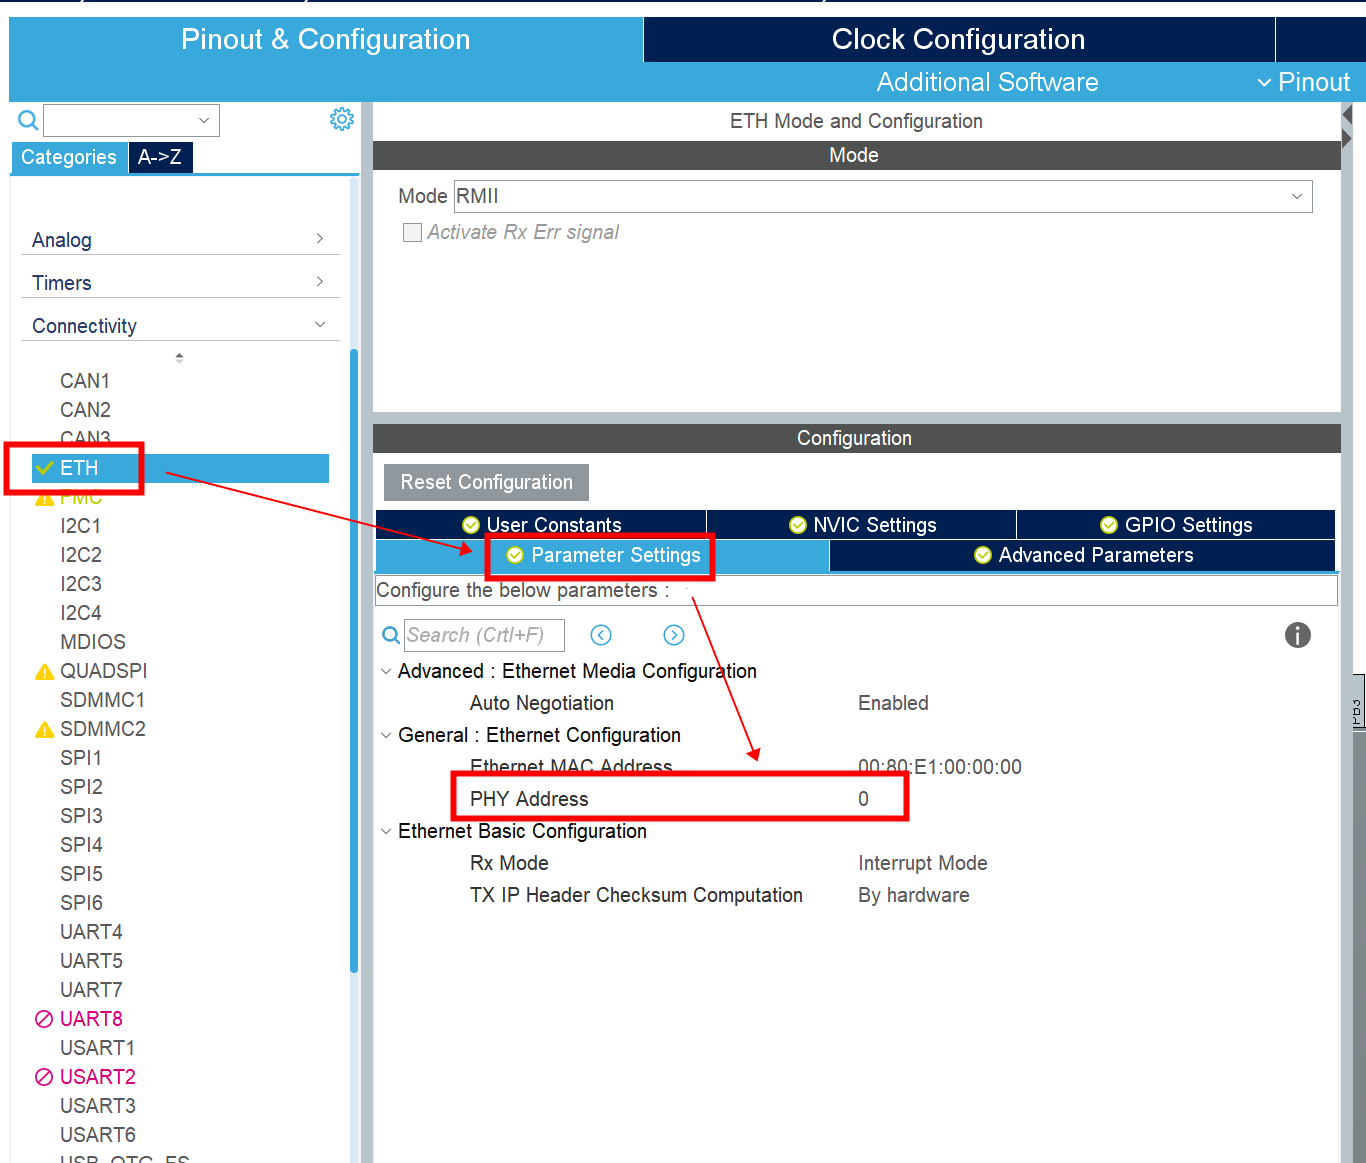Click the UART8 disabled icon
Image resolution: width=1366 pixels, height=1163 pixels.
(x=44, y=1019)
